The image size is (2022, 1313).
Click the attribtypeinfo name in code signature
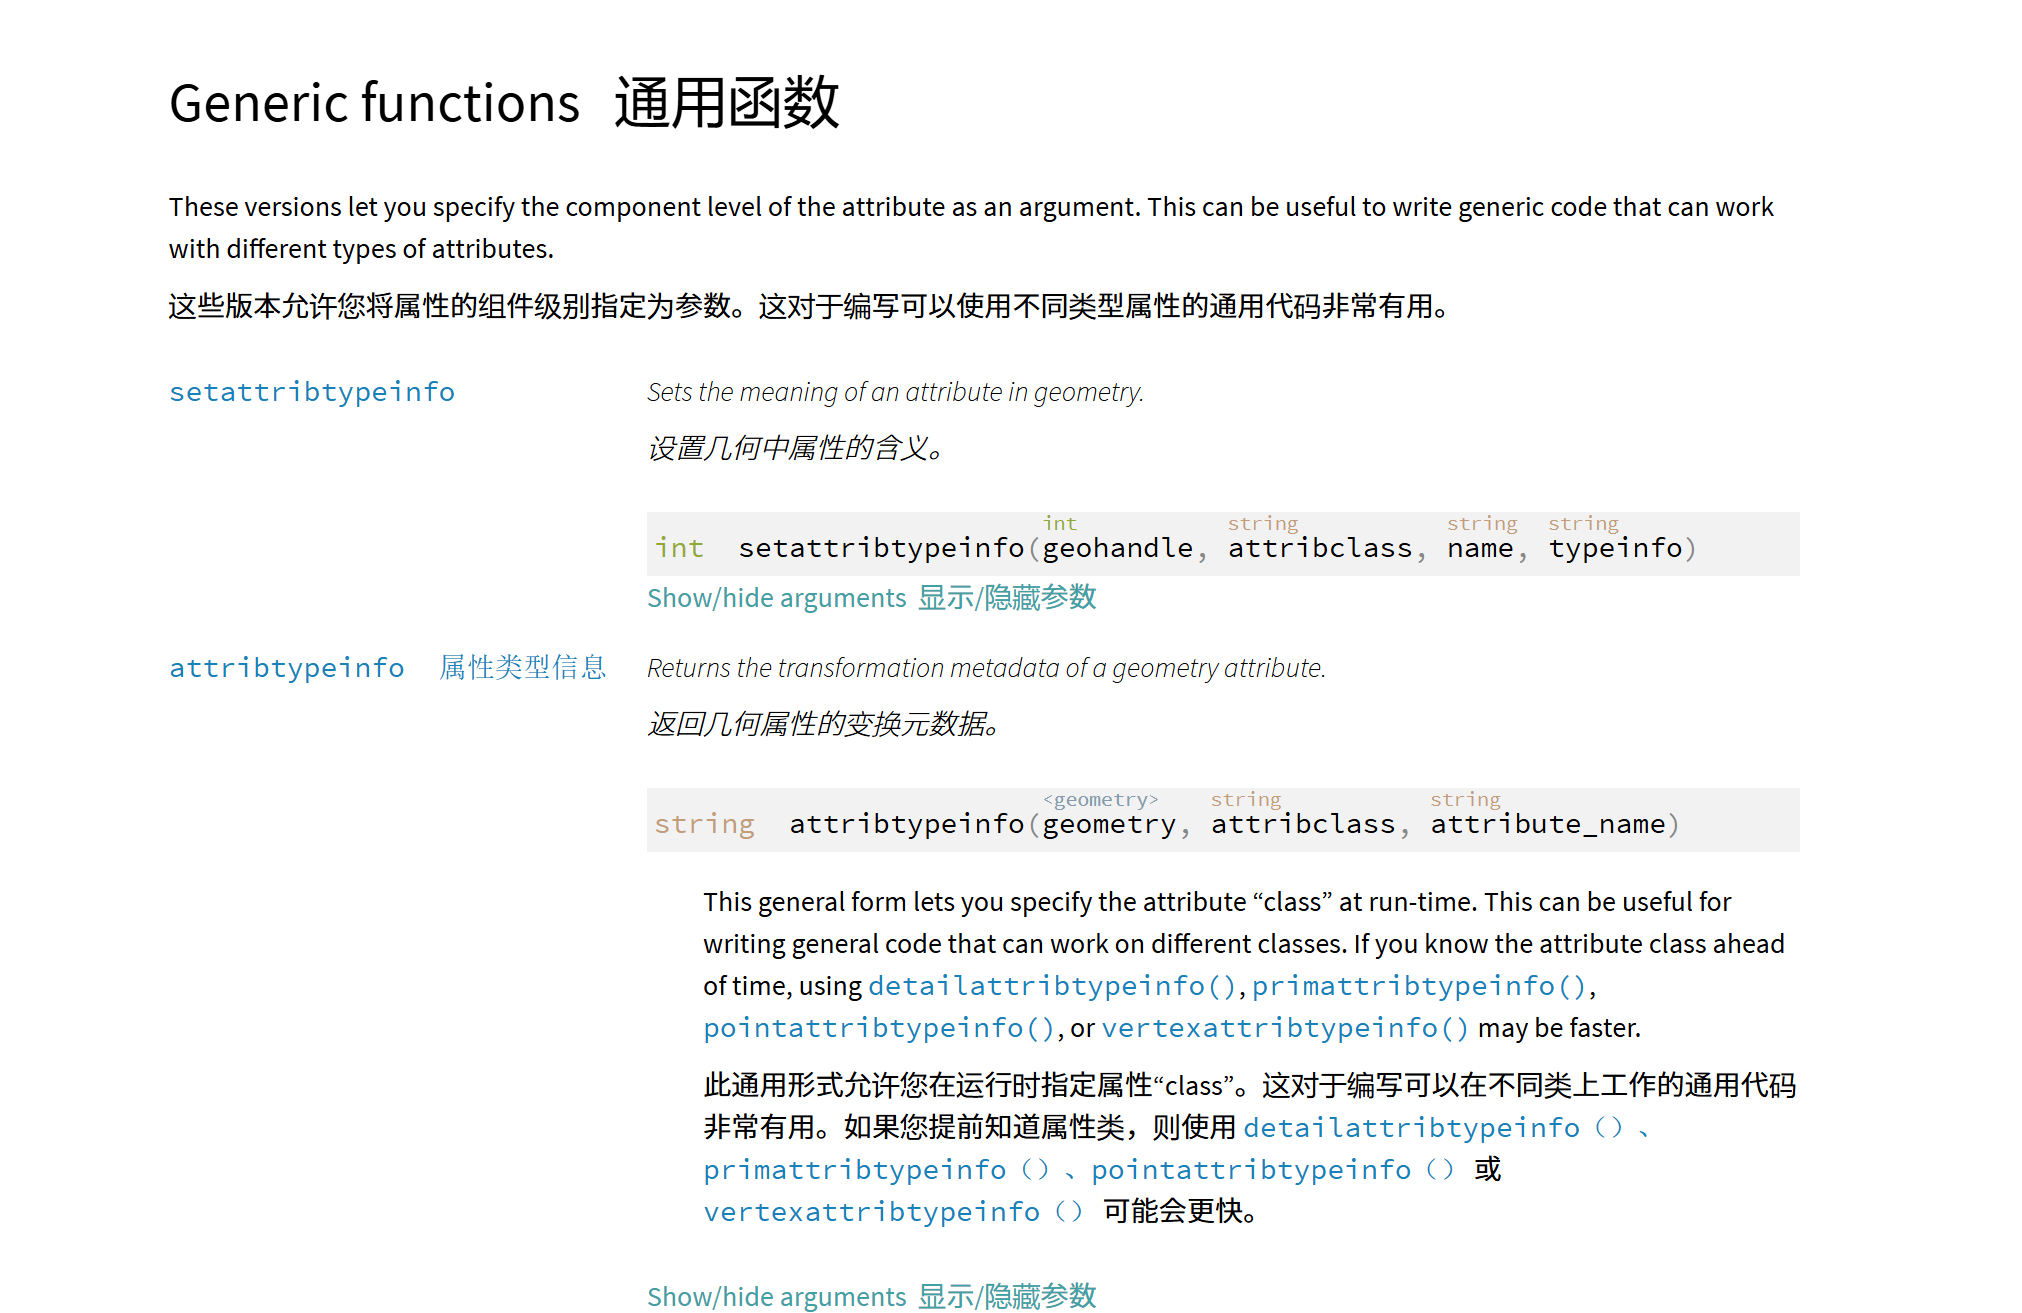pyautogui.click(x=907, y=824)
